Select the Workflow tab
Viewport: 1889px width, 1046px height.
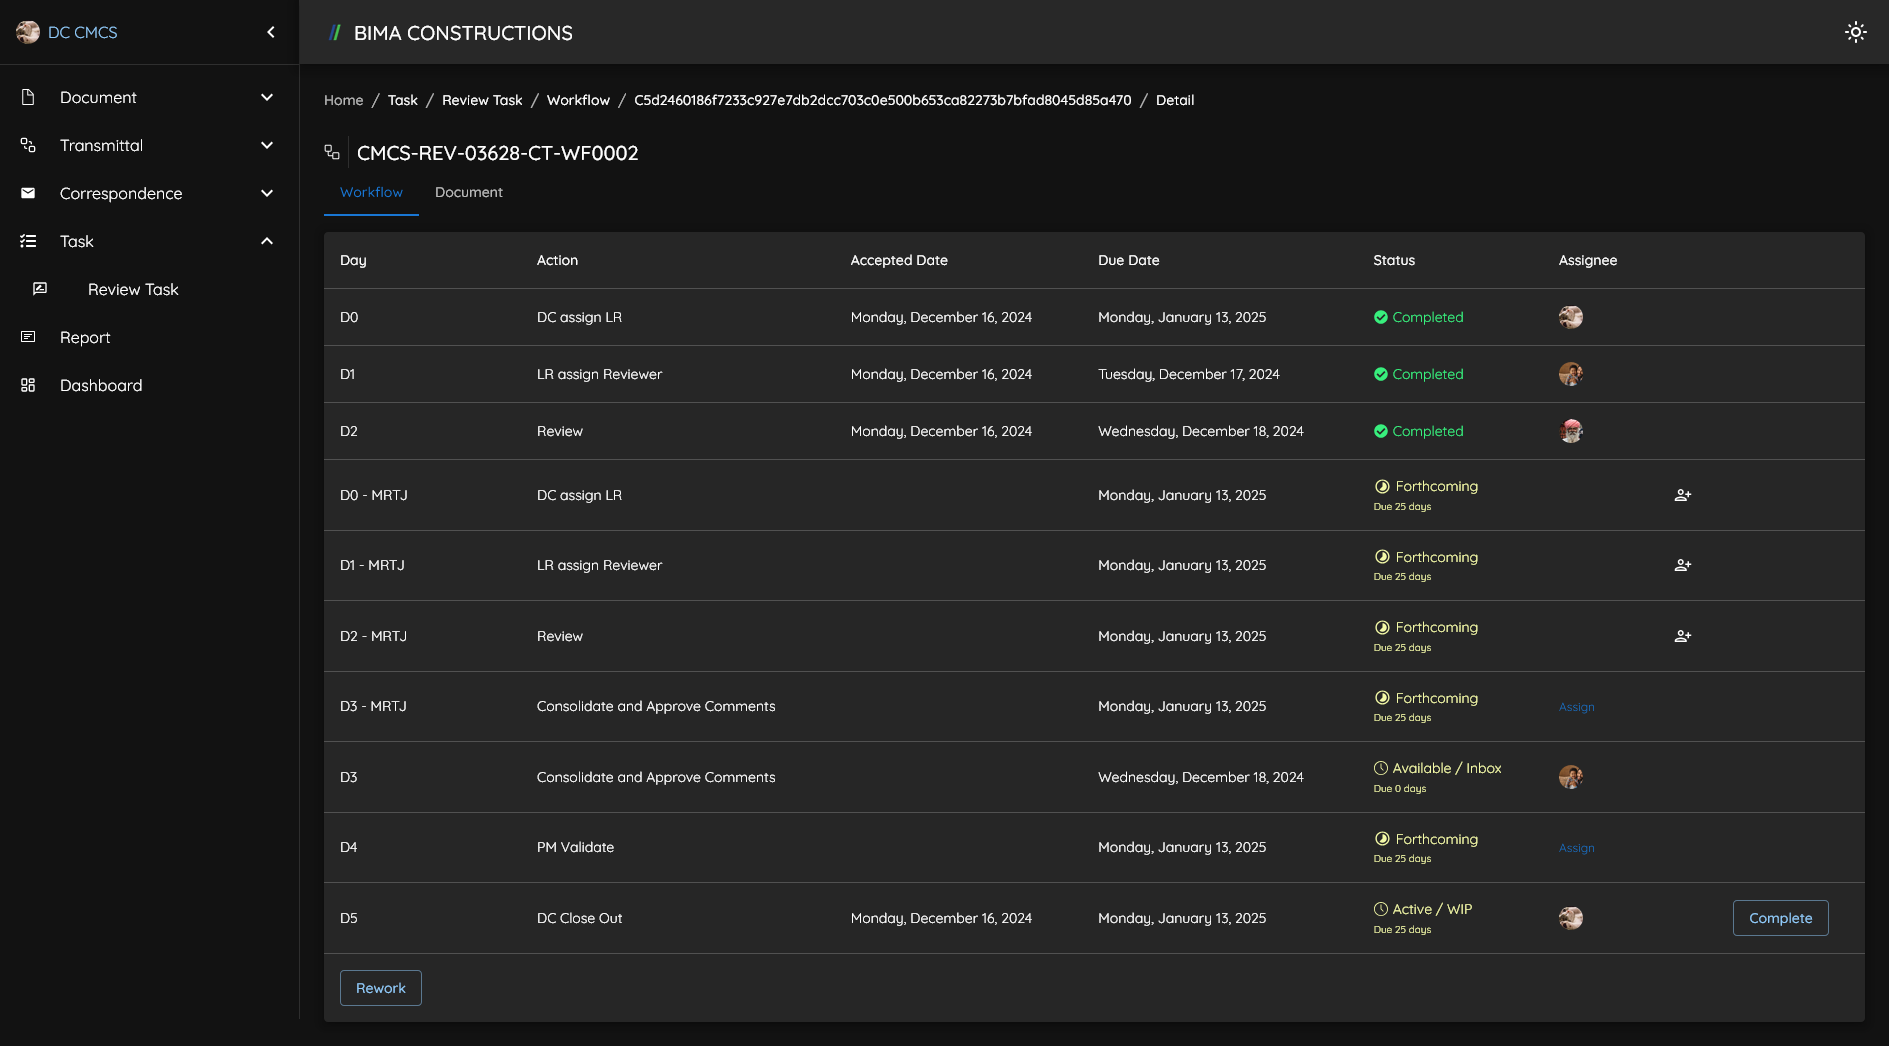click(x=371, y=192)
